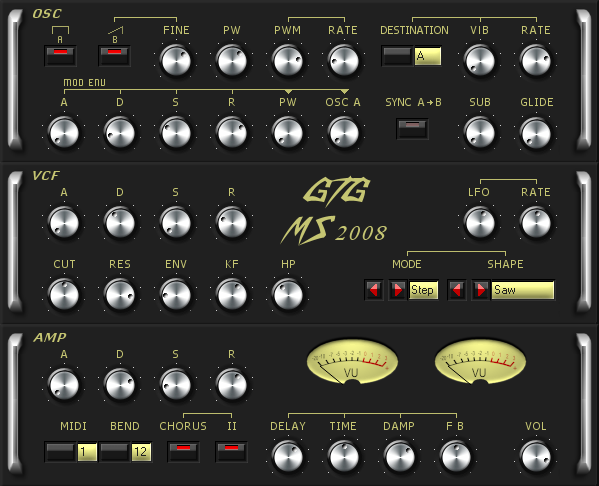The width and height of the screenshot is (599, 486).
Task: Click the MOD ENV PW amount knob
Action: click(288, 133)
